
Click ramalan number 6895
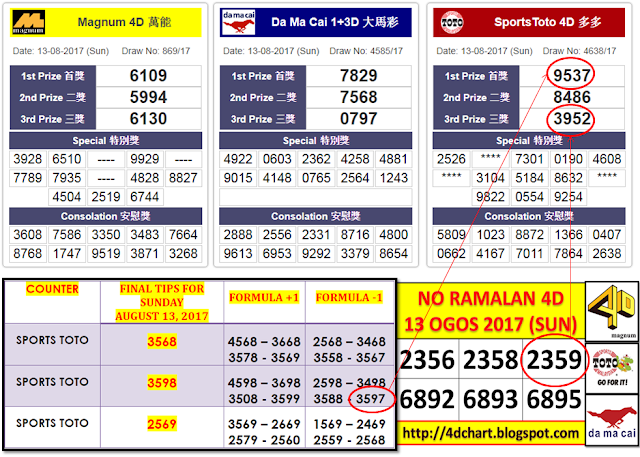[x=554, y=399]
